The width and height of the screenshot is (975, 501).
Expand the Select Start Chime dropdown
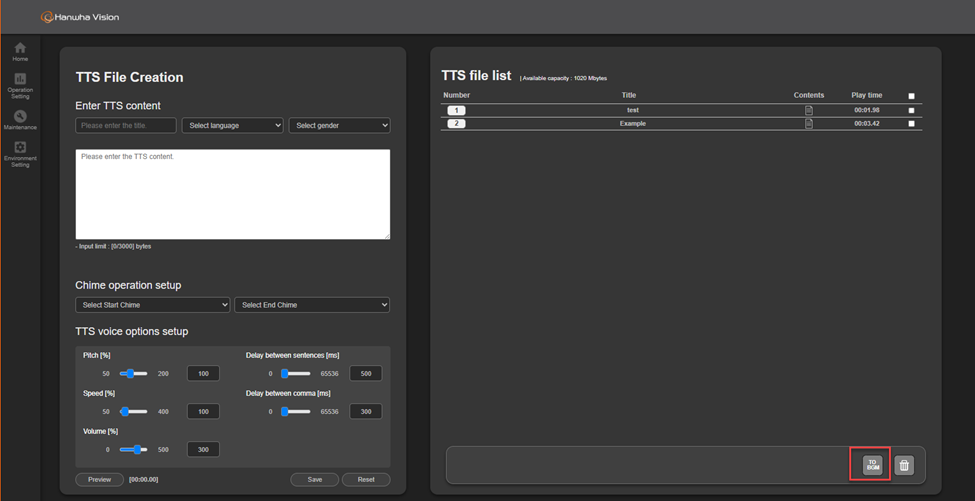tap(152, 305)
